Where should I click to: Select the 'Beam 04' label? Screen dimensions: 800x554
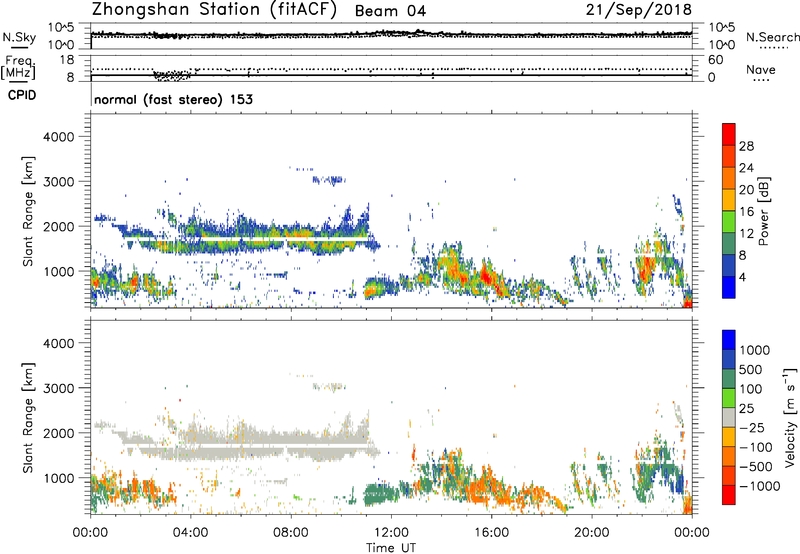point(390,11)
